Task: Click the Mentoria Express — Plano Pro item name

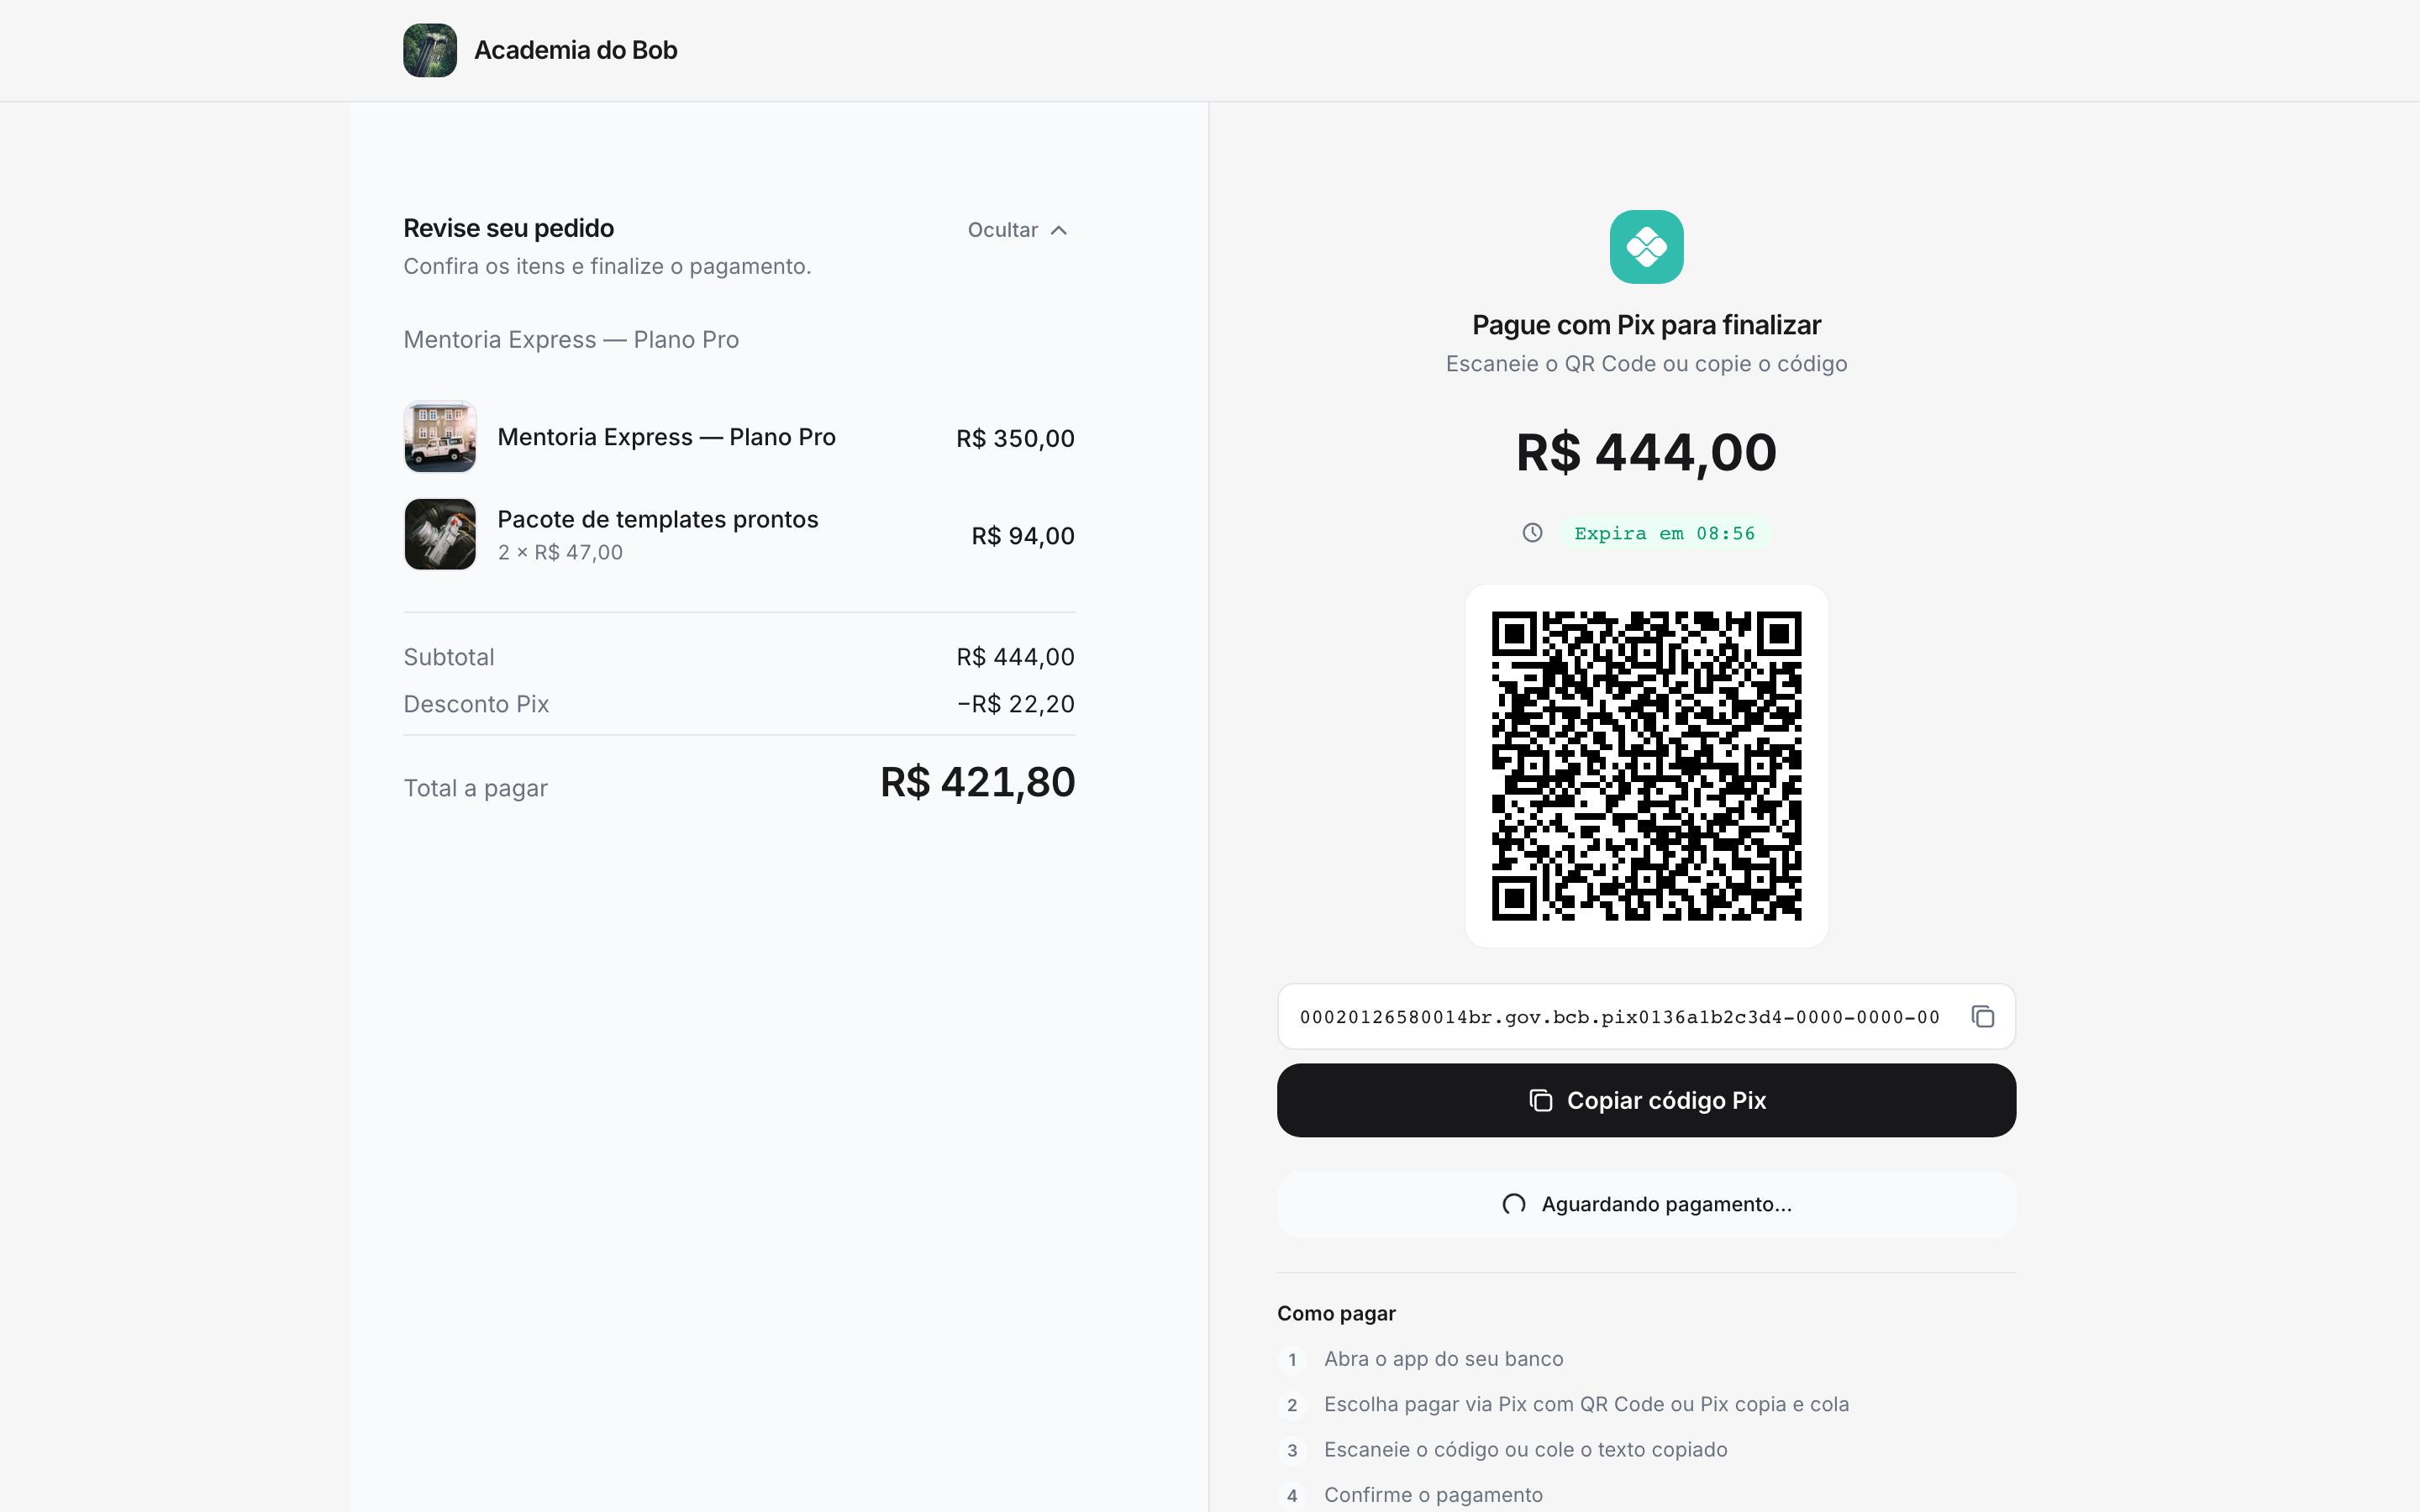Action: 666,437
